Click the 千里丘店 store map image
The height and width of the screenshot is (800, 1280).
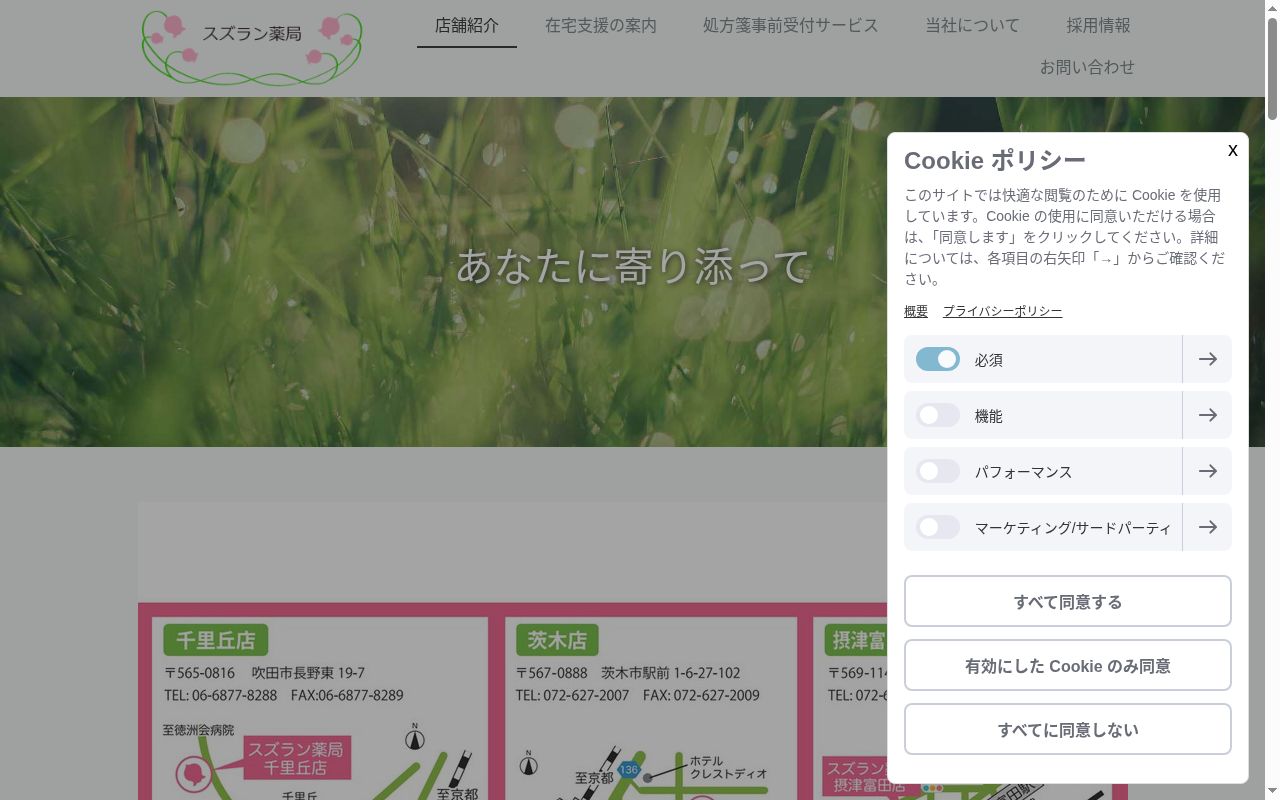coord(320,708)
